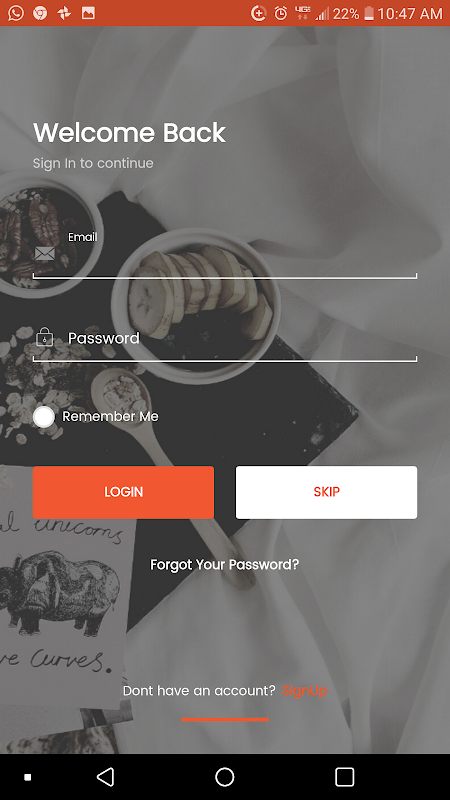Open the image notification icon in status bar
This screenshot has height=800, width=450.
click(88, 13)
